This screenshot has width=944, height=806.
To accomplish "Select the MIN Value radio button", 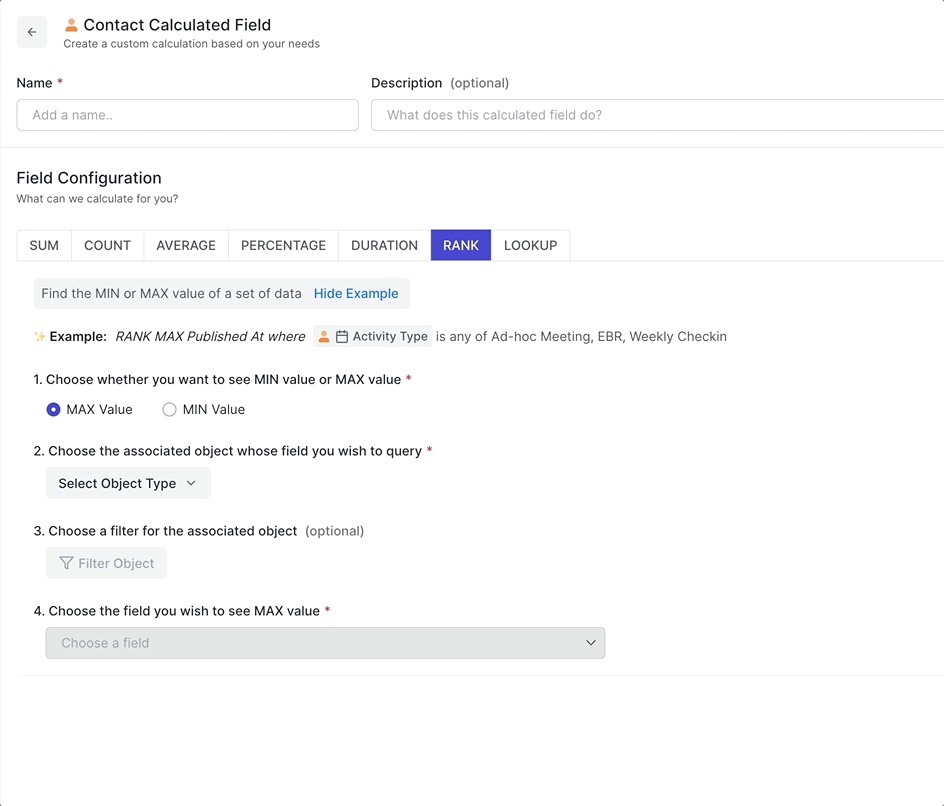I will coord(170,409).
